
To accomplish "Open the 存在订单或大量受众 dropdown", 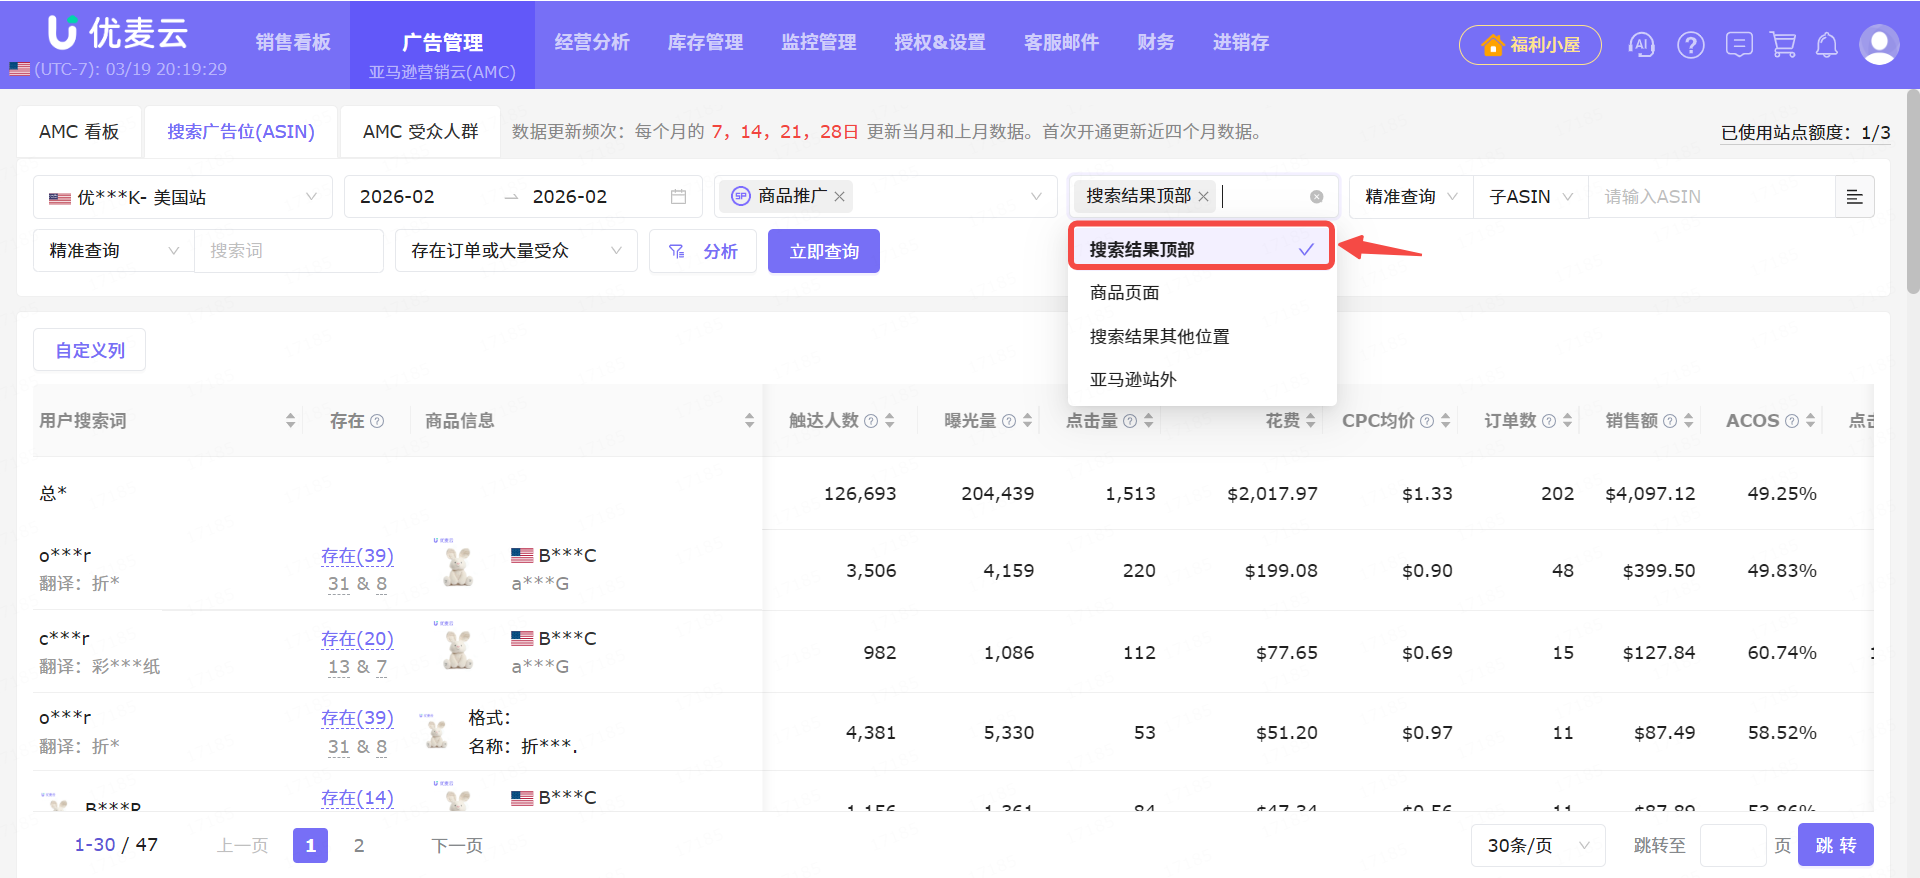I will pos(516,251).
